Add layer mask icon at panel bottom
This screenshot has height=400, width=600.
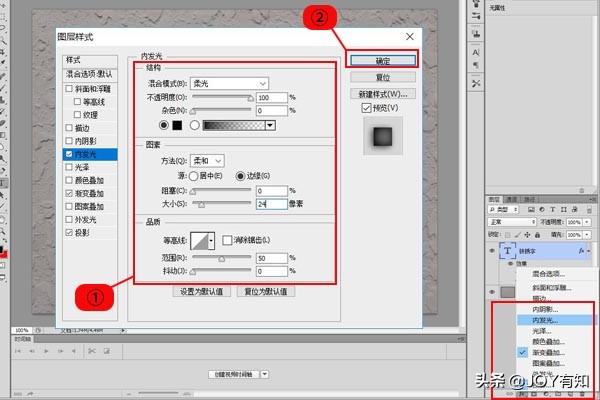[534, 393]
